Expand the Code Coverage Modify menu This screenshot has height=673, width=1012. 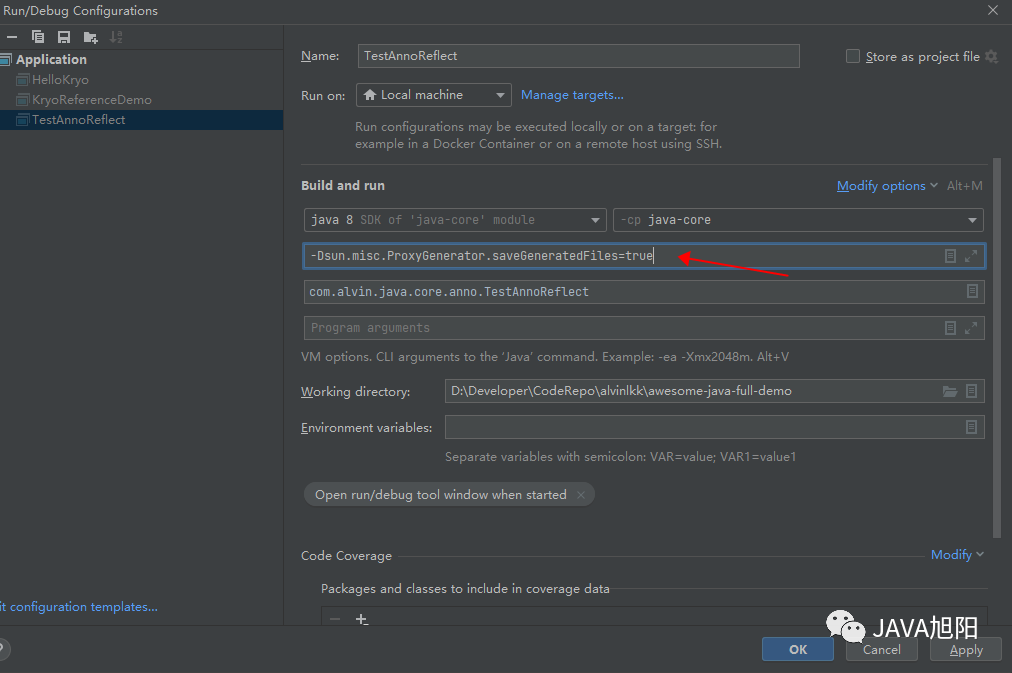[957, 555]
